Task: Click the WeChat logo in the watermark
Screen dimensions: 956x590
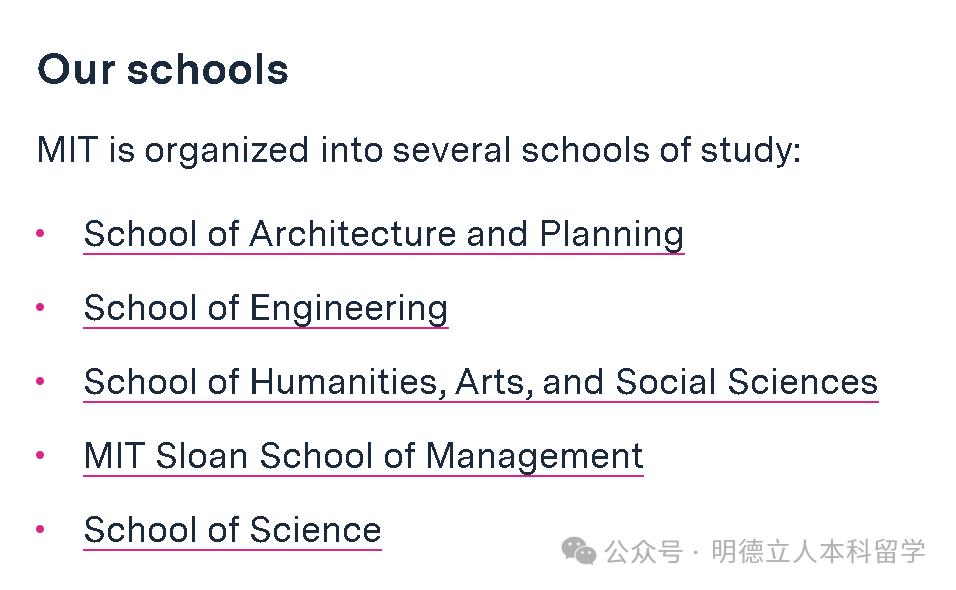Action: (x=578, y=550)
